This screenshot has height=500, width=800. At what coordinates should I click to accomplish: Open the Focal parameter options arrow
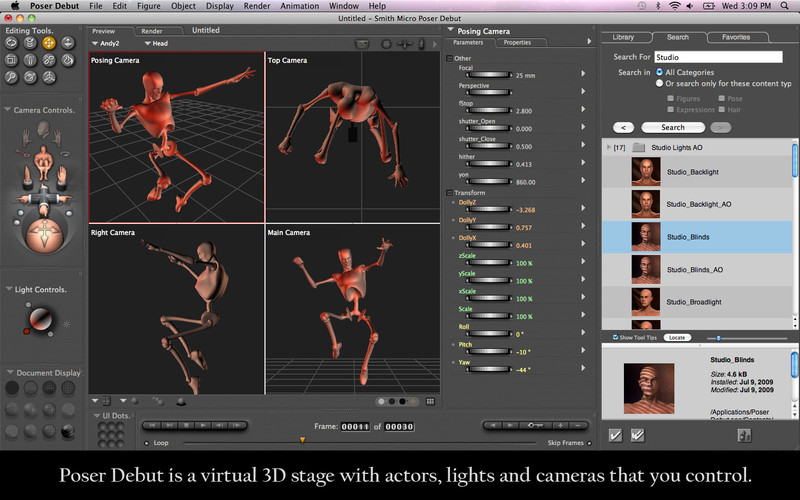click(583, 73)
